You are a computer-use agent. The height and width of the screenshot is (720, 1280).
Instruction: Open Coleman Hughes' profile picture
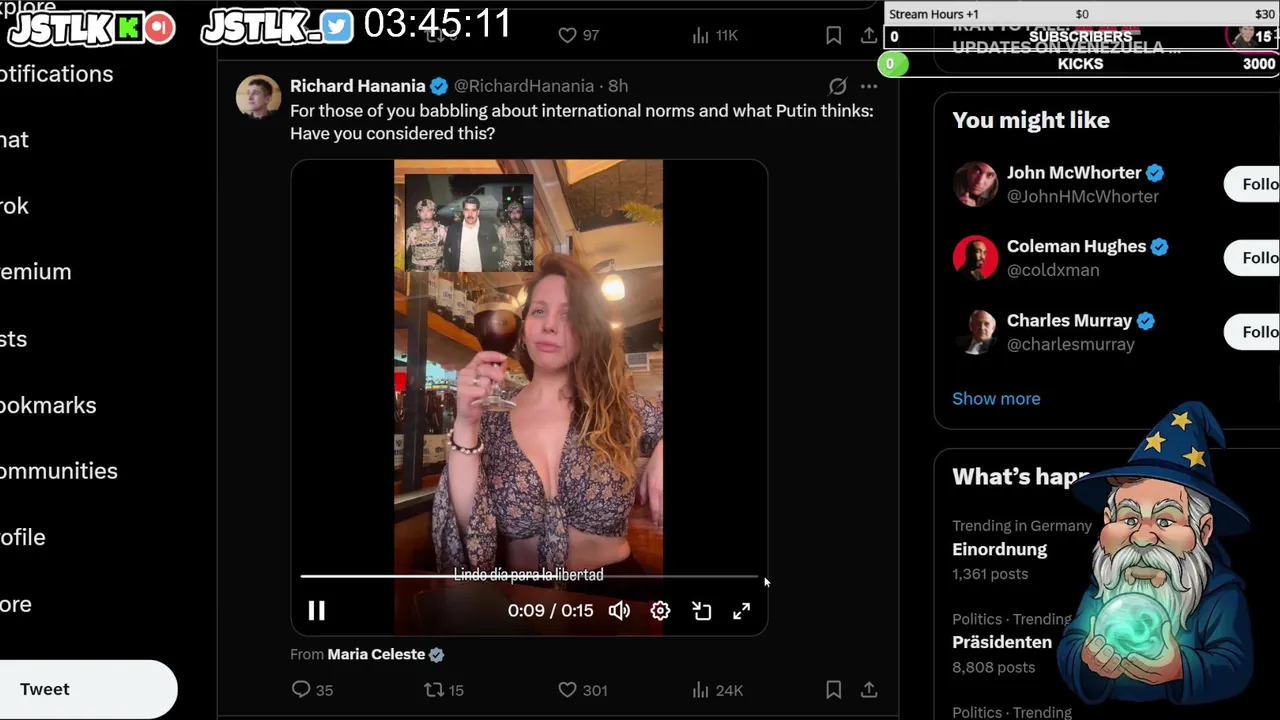pyautogui.click(x=975, y=258)
